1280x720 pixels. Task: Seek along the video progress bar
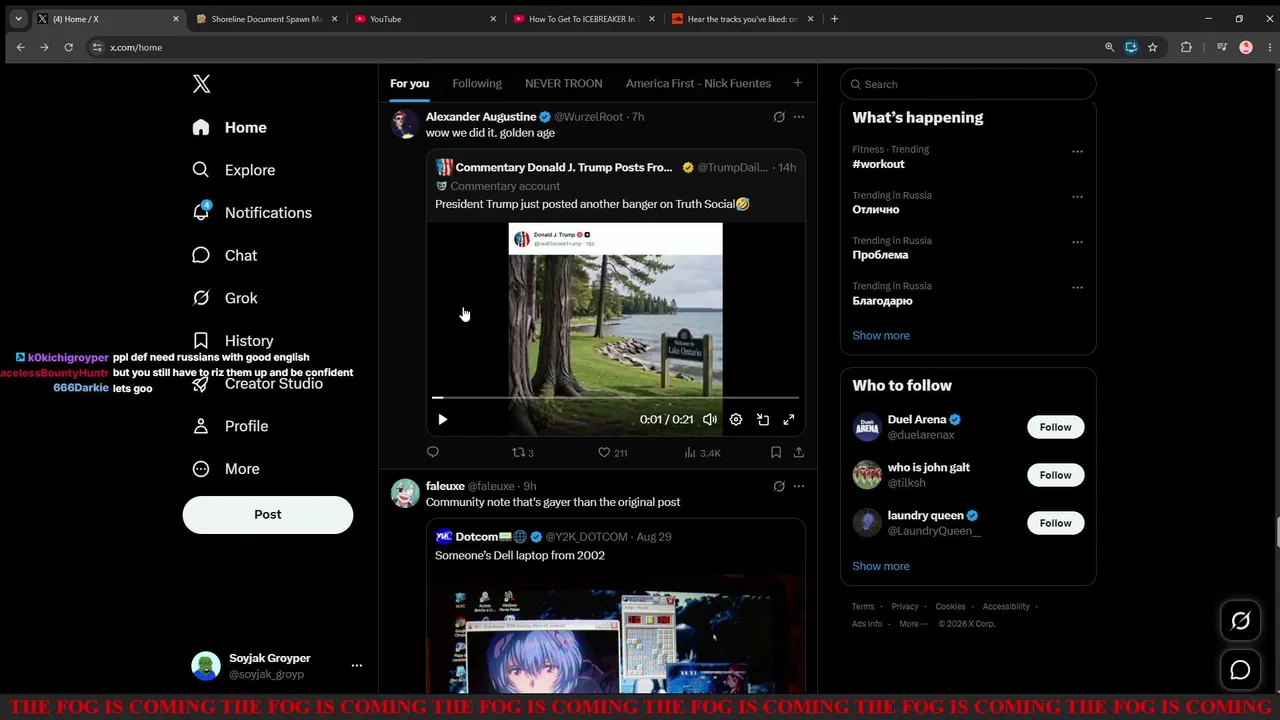pyautogui.click(x=615, y=398)
